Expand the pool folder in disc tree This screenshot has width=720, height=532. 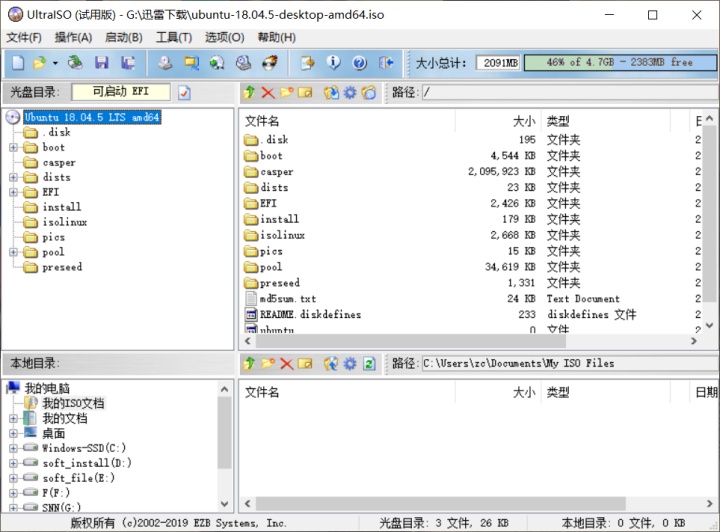13,252
